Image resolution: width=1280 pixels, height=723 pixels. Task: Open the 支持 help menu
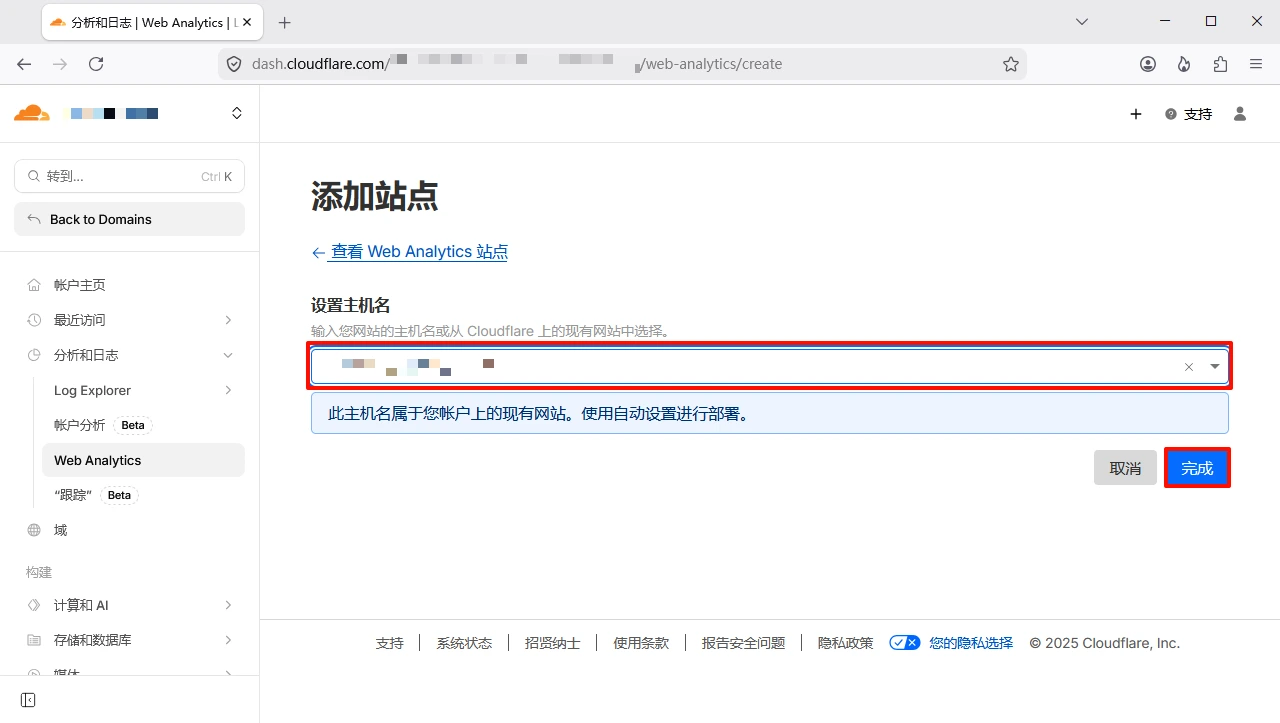(1188, 114)
